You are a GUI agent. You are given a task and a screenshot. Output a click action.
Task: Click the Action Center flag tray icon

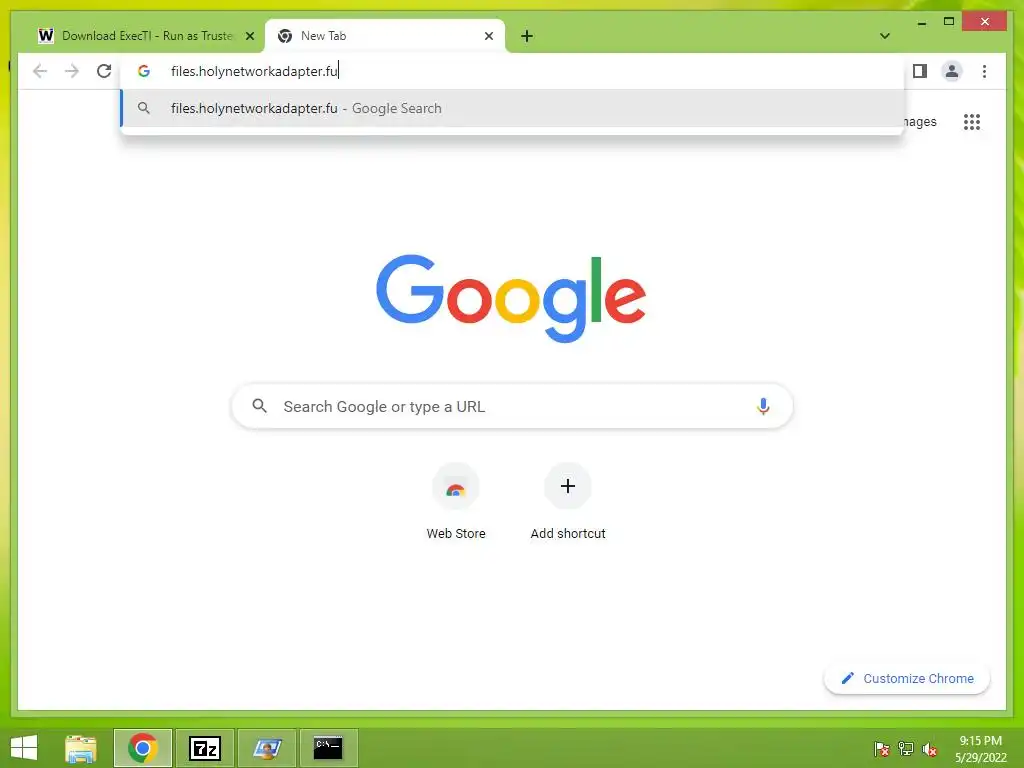pyautogui.click(x=882, y=749)
